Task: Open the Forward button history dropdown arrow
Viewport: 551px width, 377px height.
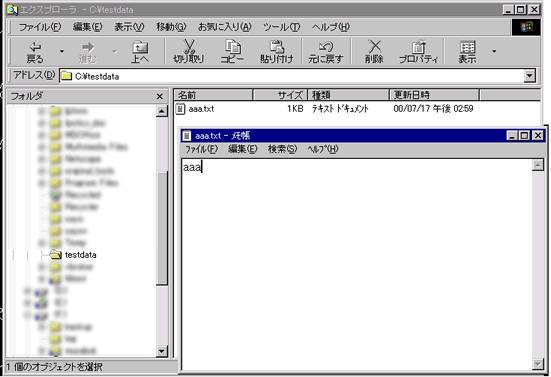Action: click(115, 51)
